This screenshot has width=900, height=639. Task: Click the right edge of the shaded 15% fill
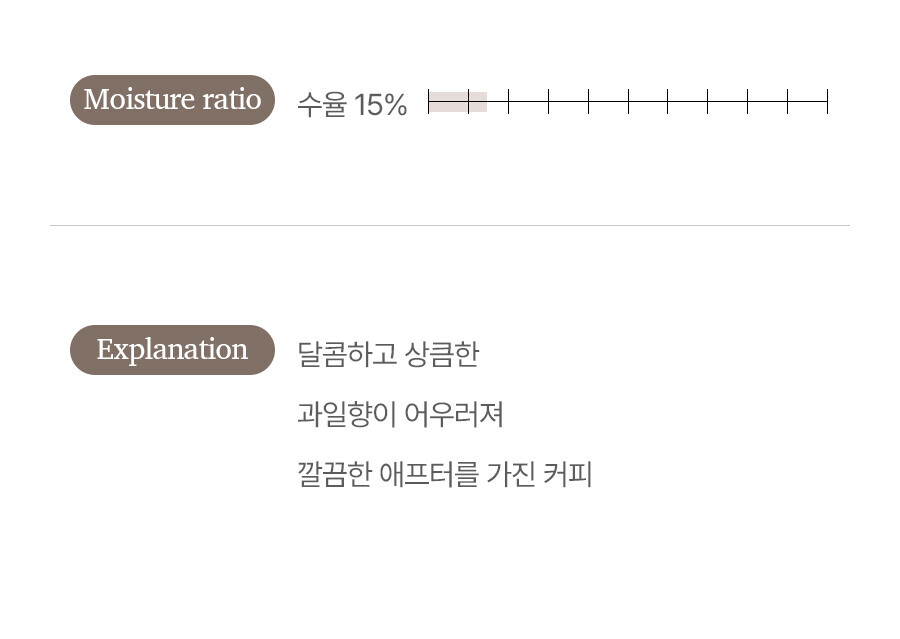[486, 102]
